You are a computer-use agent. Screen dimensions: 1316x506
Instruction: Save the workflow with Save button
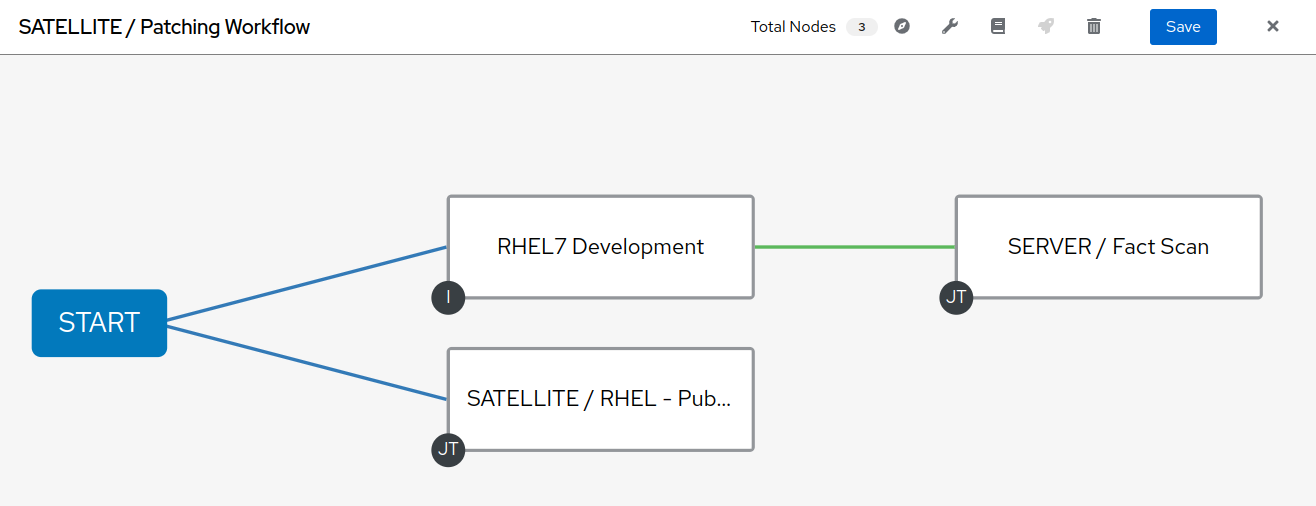[x=1183, y=27]
